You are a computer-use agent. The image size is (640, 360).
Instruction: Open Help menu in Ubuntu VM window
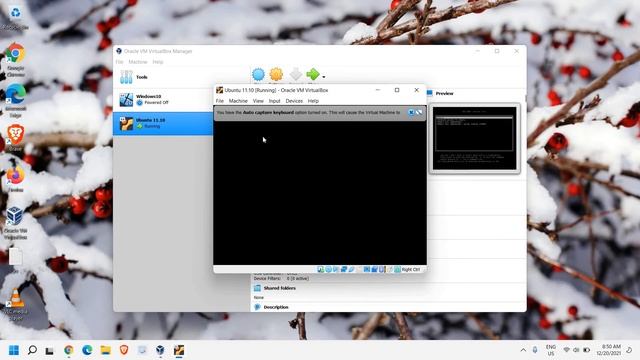tap(313, 101)
